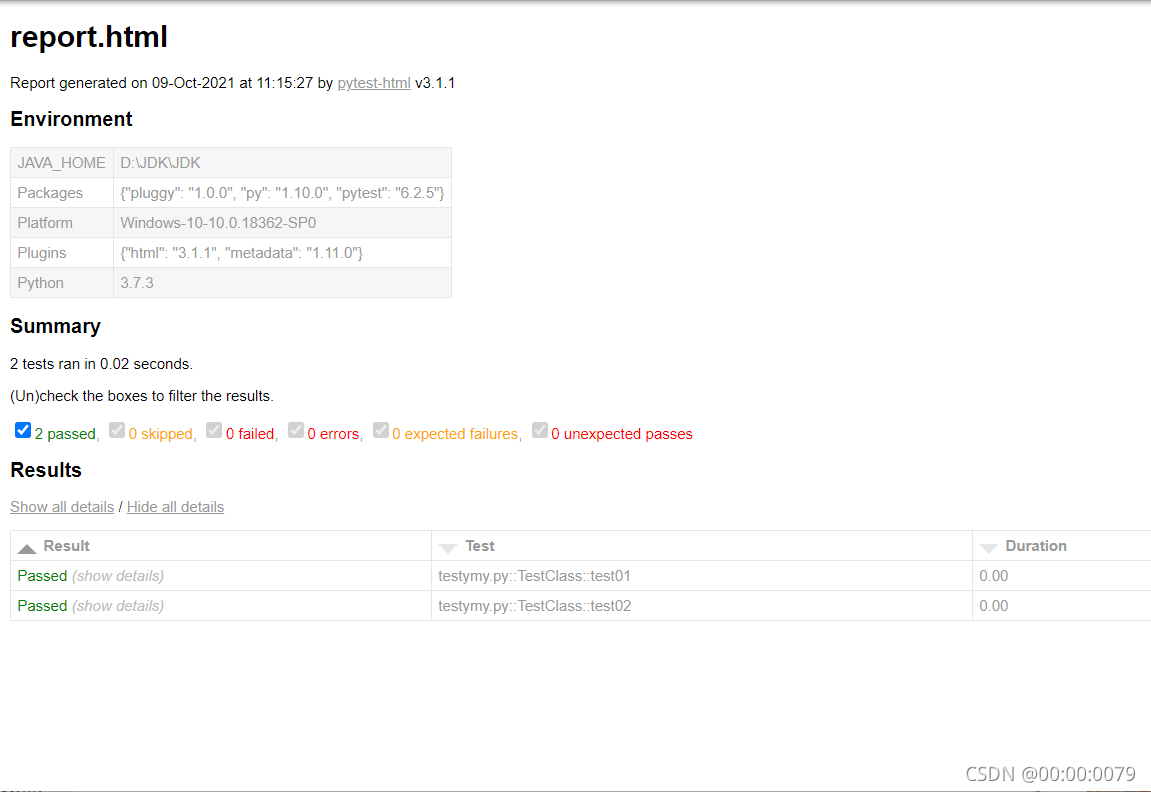The height and width of the screenshot is (792, 1151).
Task: Click the 2 passed label text
Action: coord(65,434)
